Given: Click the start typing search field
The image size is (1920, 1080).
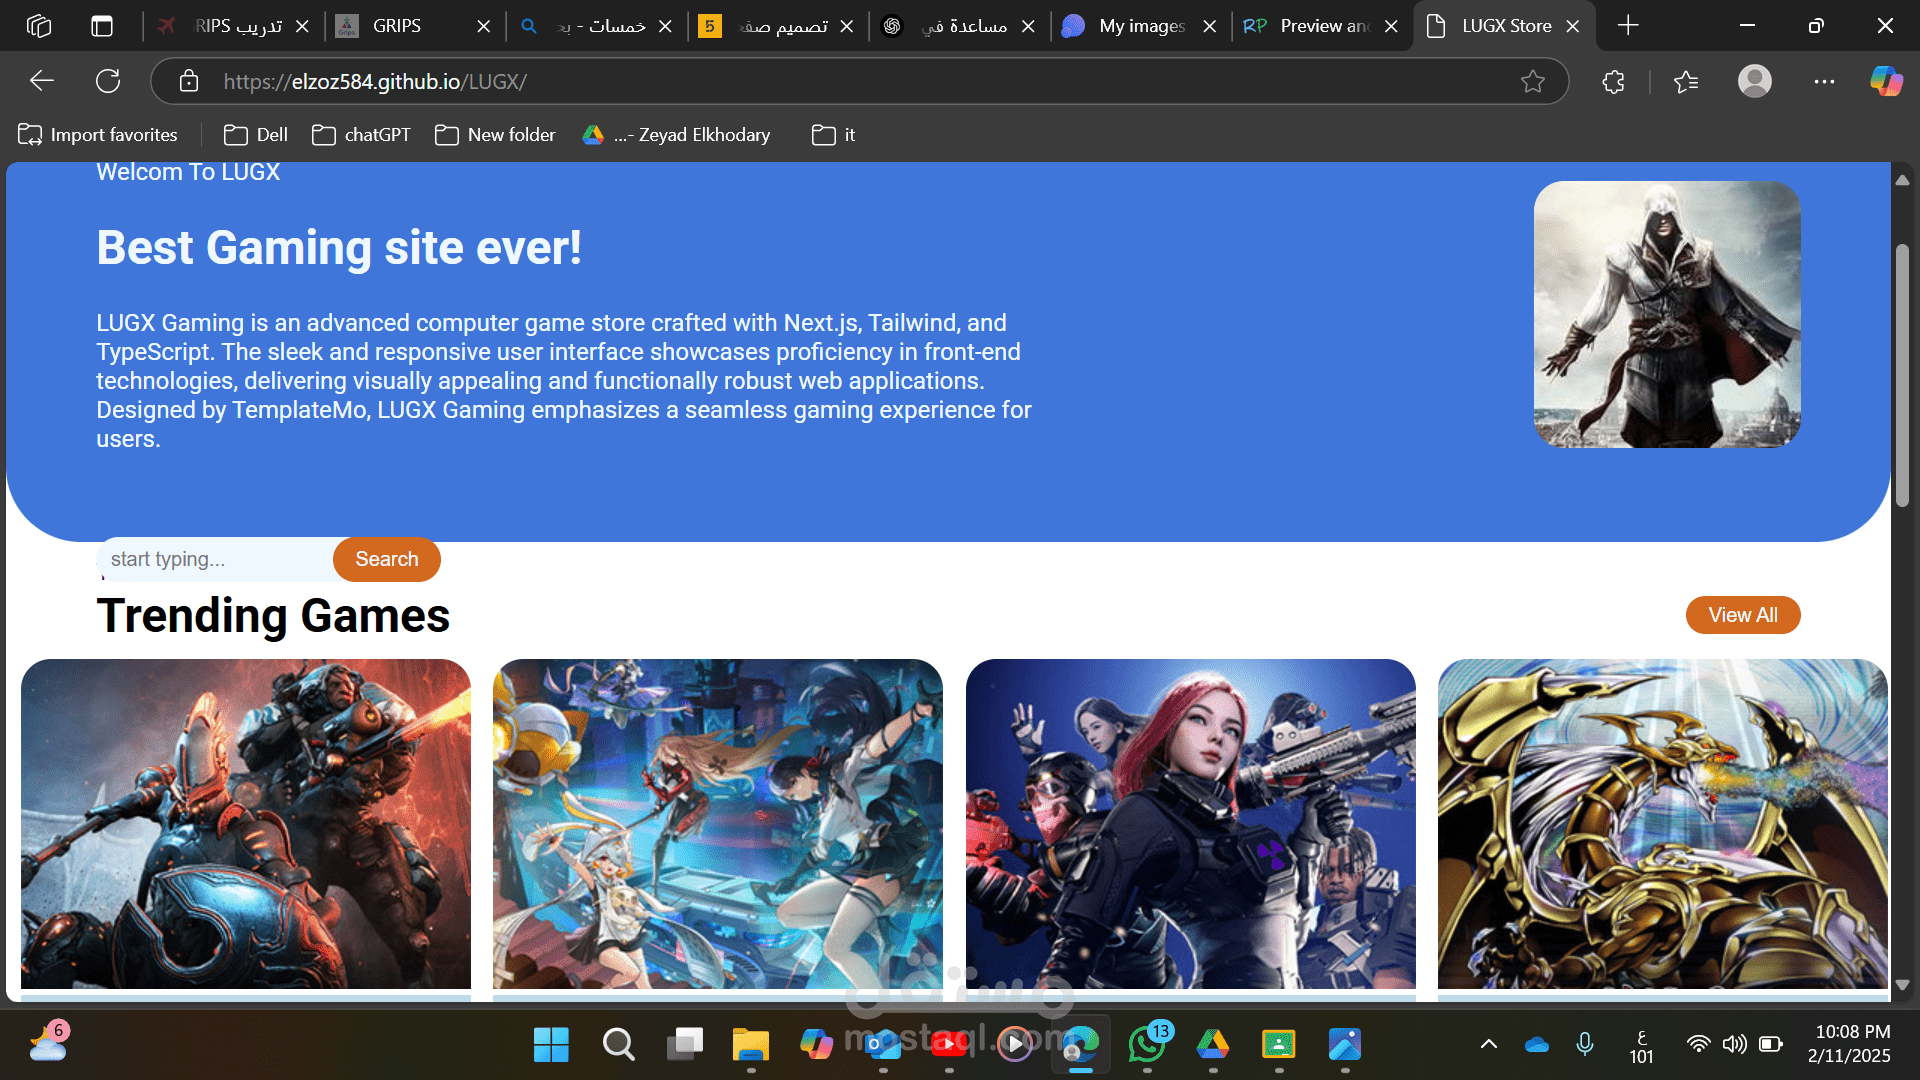Looking at the screenshot, I should [215, 559].
